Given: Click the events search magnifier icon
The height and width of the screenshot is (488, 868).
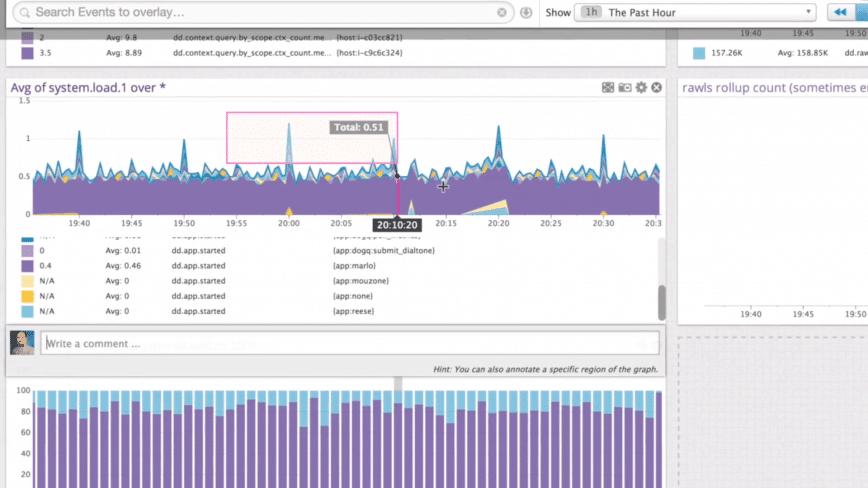Looking at the screenshot, I should click(x=24, y=12).
